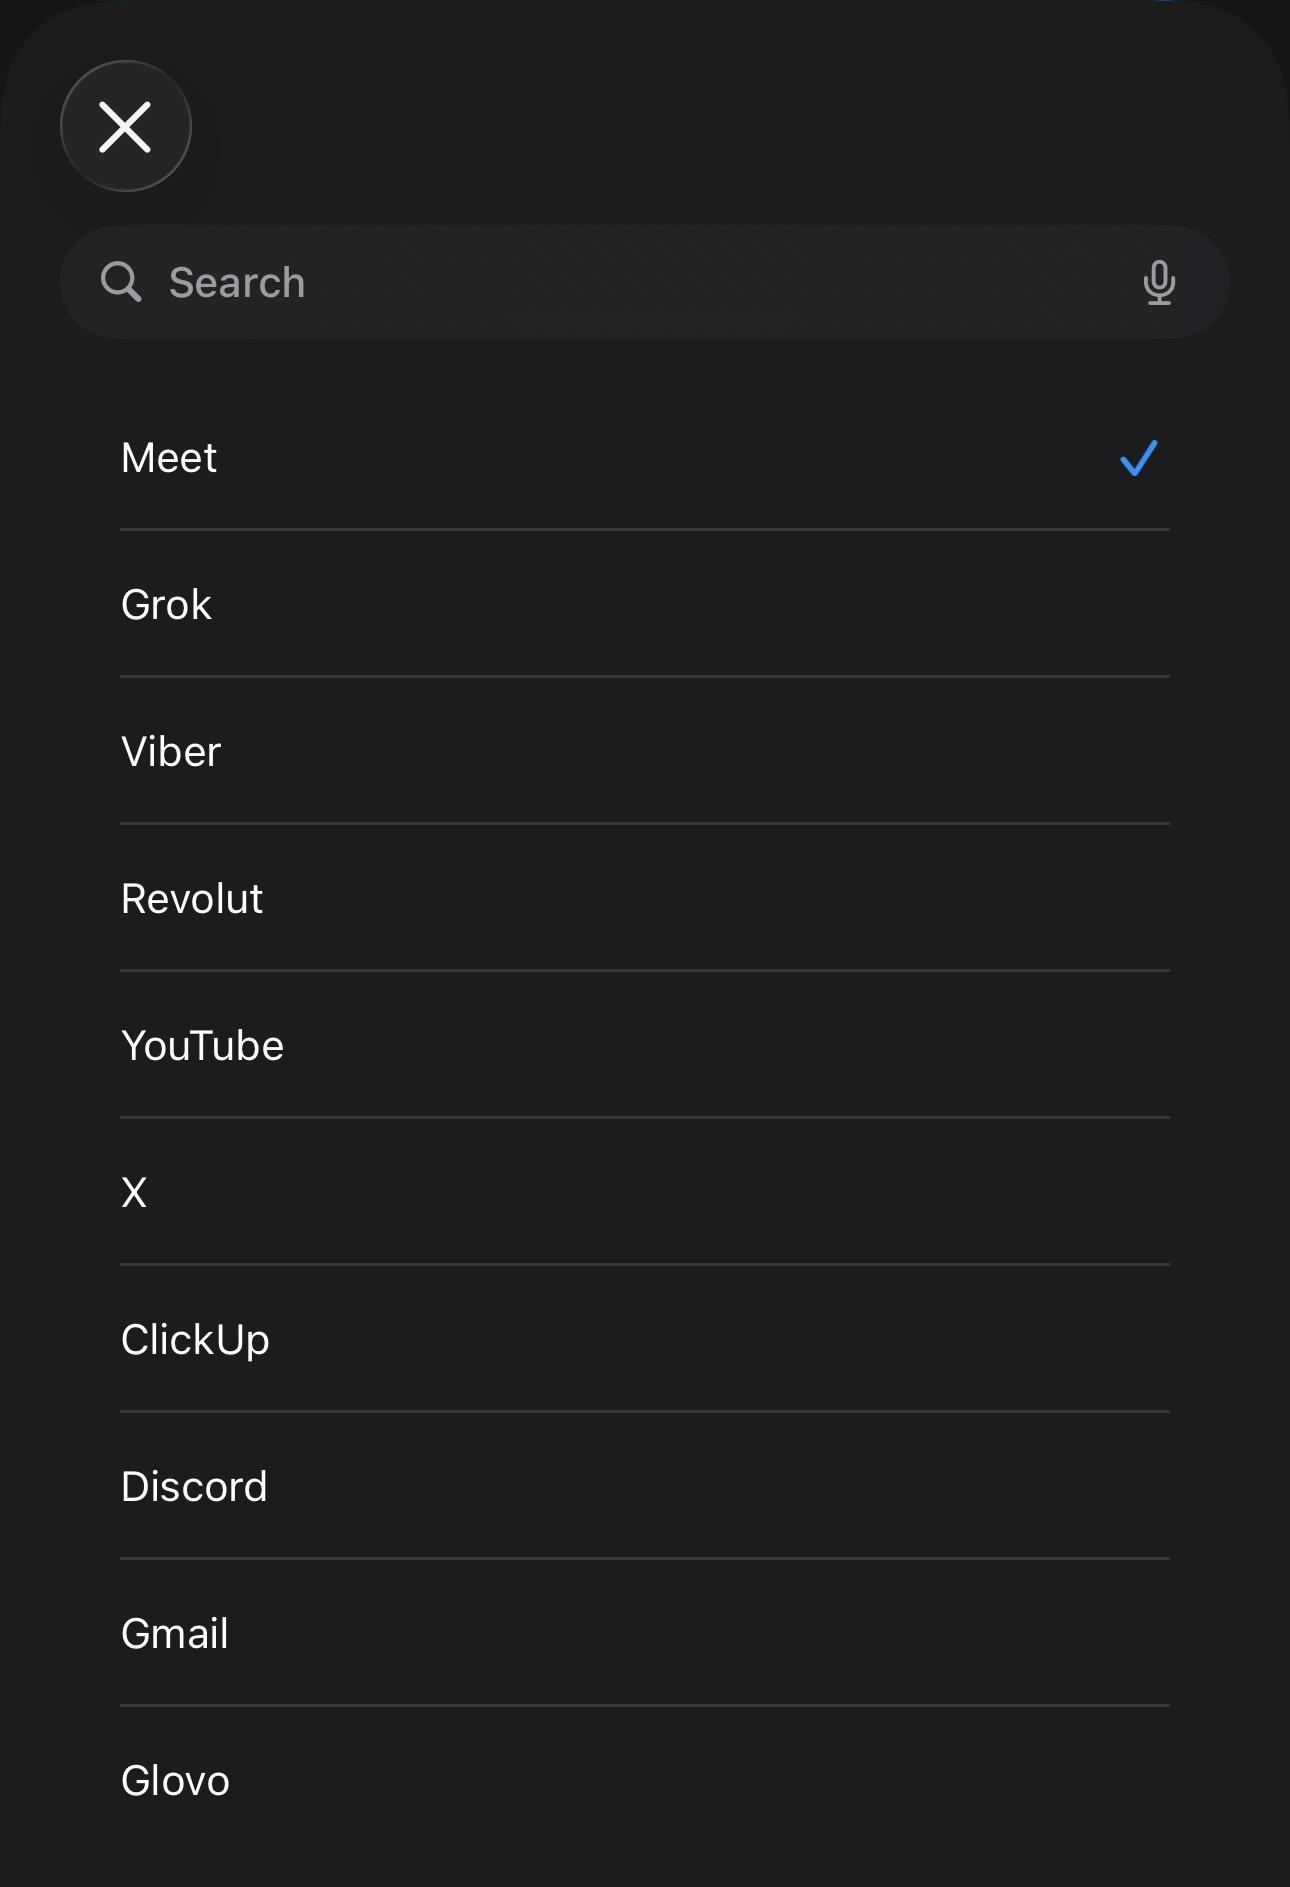Image resolution: width=1290 pixels, height=1887 pixels.
Task: Tap the right end of the YouTube row
Action: point(1120,1046)
